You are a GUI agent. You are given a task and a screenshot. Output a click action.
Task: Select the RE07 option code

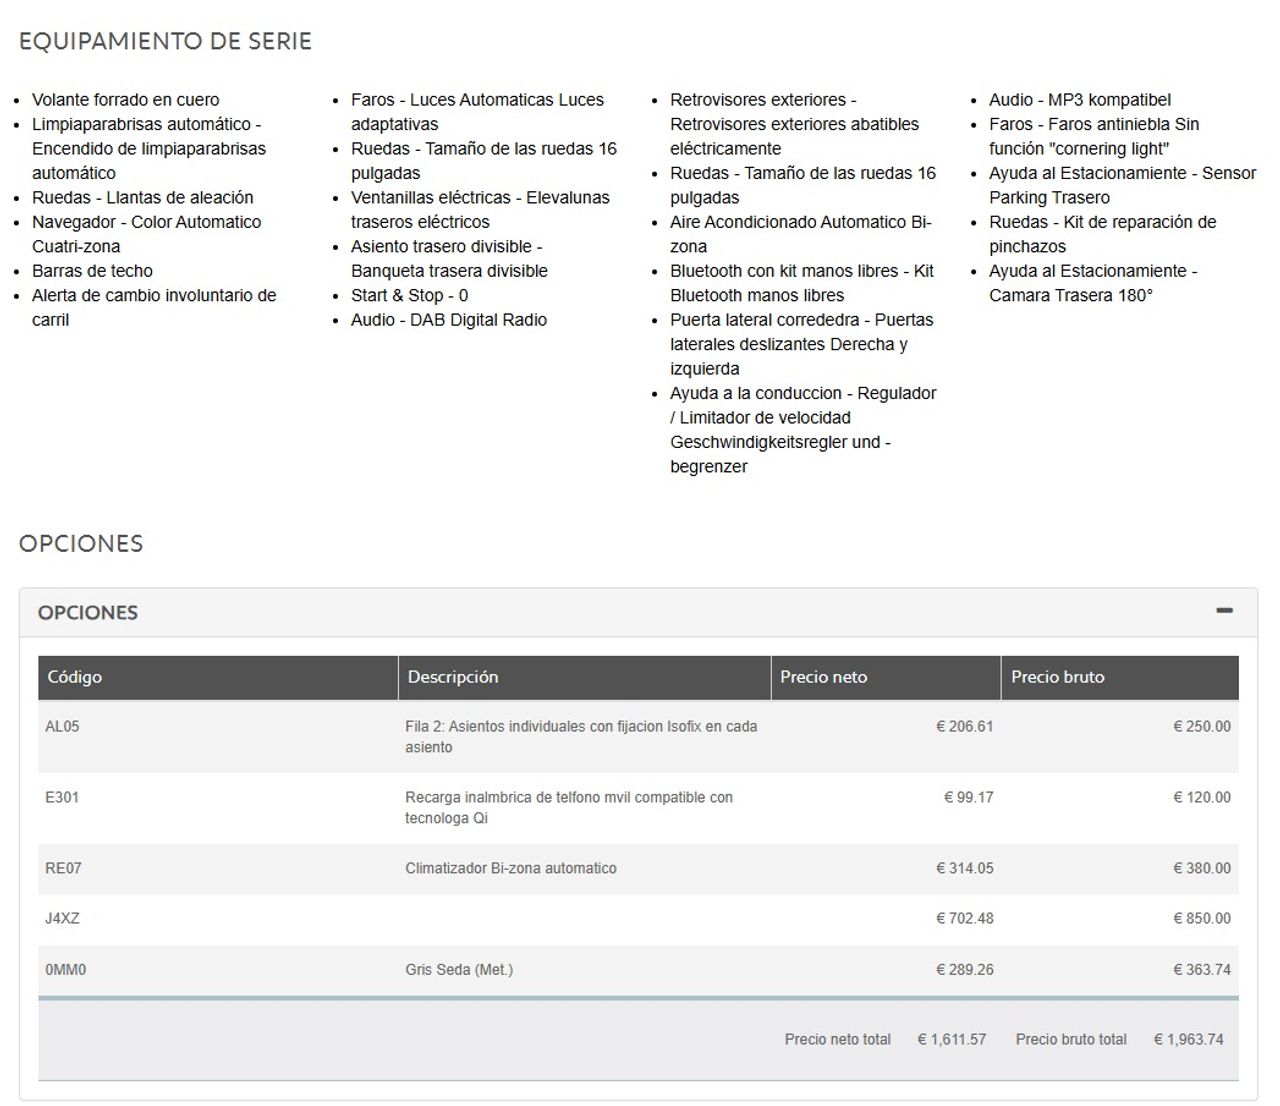pyautogui.click(x=63, y=869)
